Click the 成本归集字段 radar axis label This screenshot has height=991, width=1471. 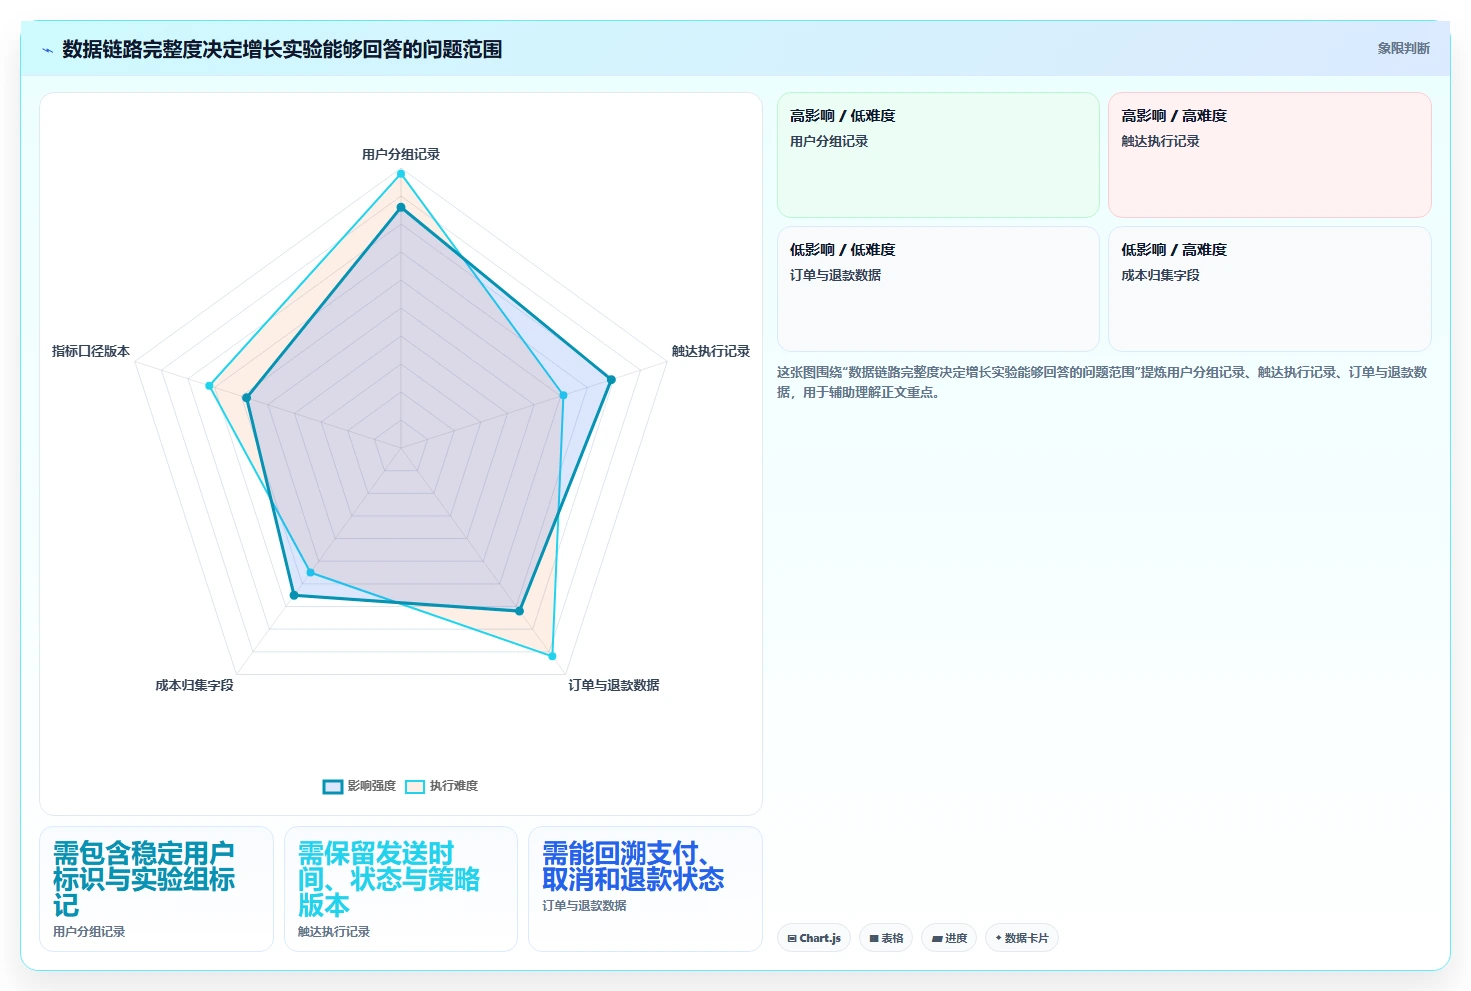click(x=194, y=685)
